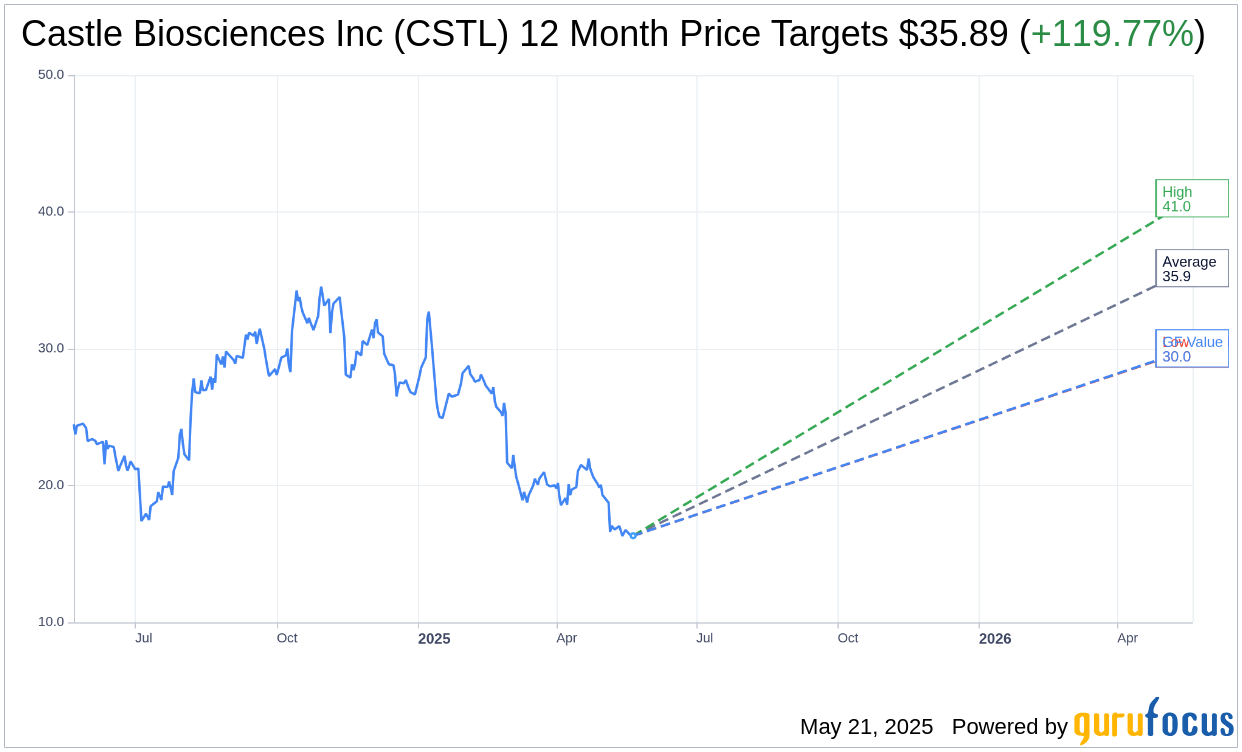The image size is (1242, 752).
Task: Click the 10.0 y-axis label
Action: click(51, 621)
